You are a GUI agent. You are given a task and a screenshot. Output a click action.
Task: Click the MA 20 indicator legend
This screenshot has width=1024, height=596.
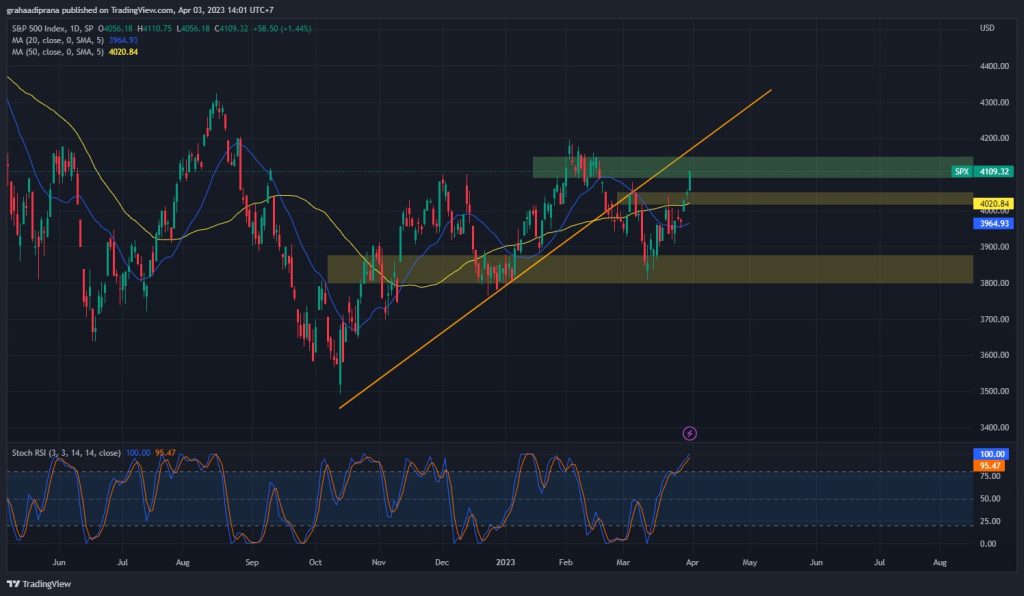click(74, 40)
